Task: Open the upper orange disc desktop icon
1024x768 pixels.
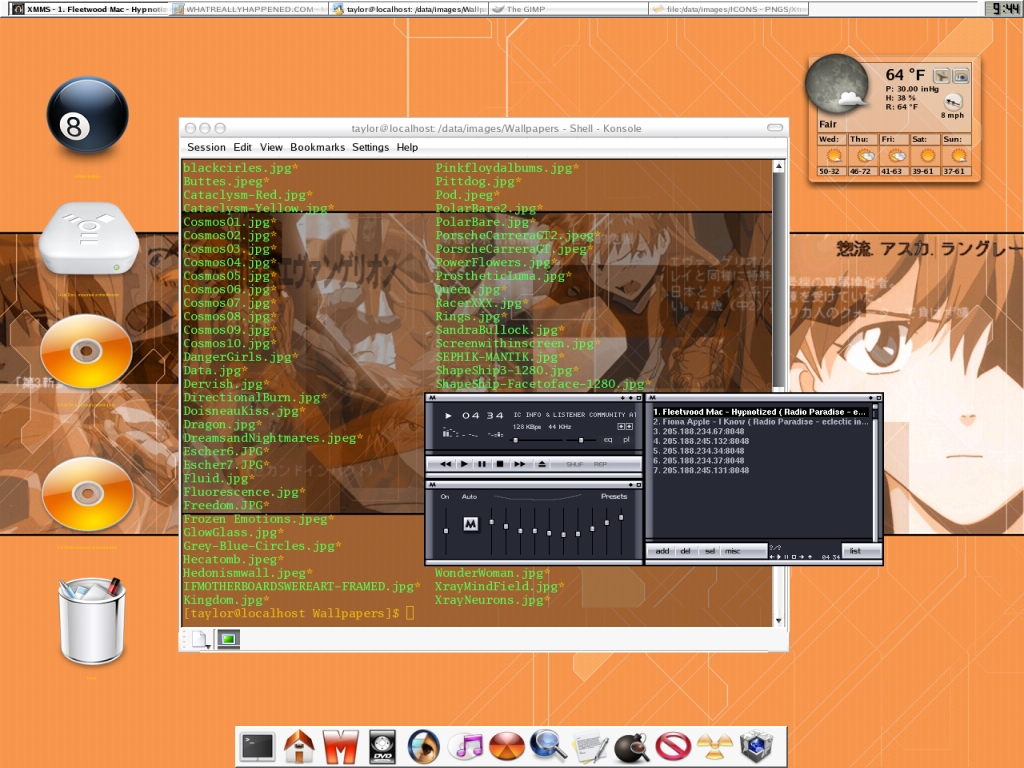Action: (x=86, y=351)
